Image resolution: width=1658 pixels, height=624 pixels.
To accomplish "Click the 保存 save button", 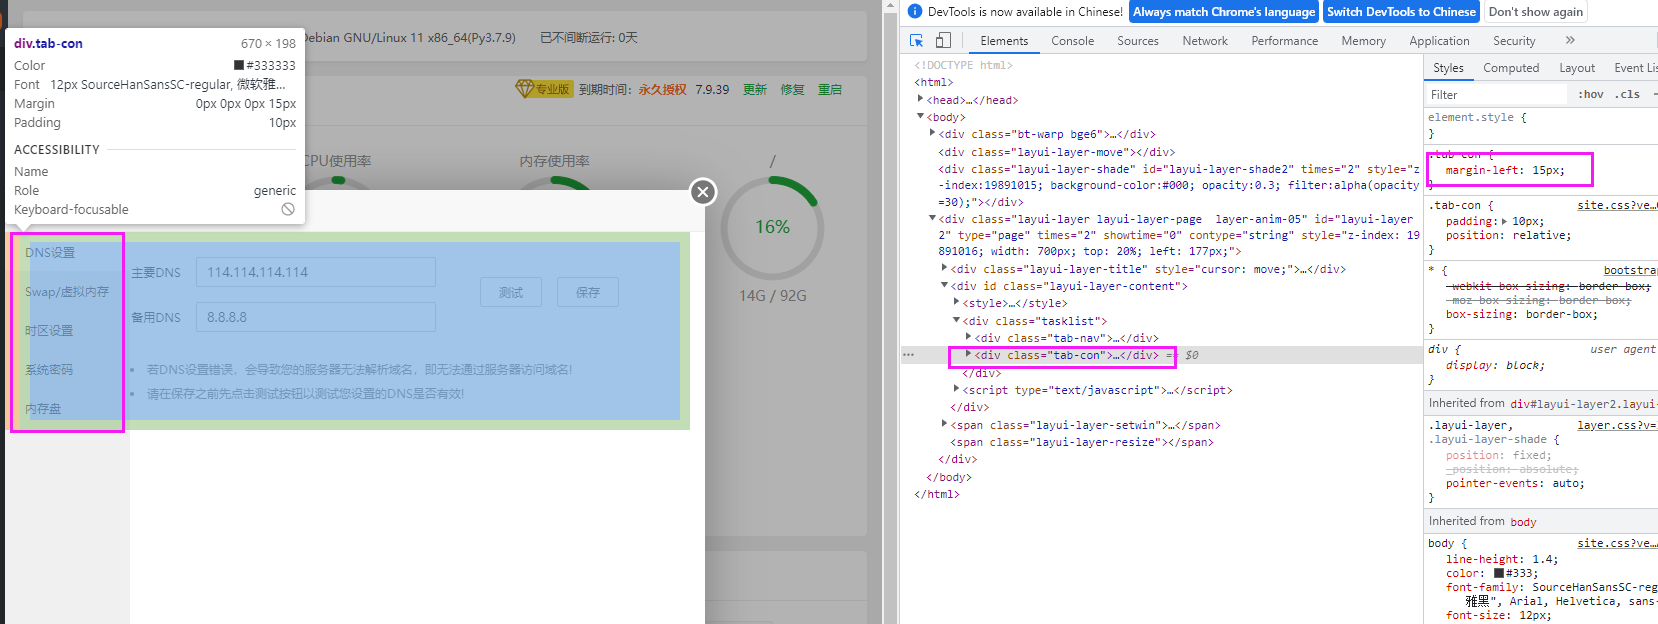I will tap(588, 292).
